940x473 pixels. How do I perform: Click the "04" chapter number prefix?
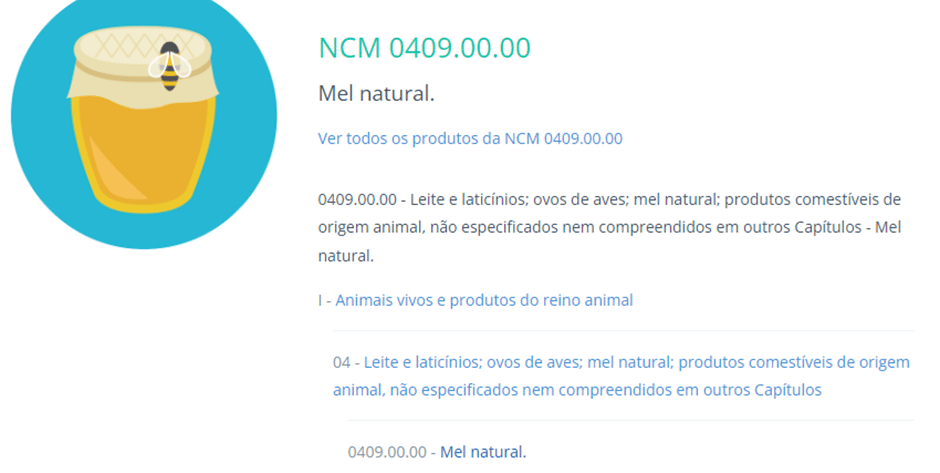click(341, 361)
